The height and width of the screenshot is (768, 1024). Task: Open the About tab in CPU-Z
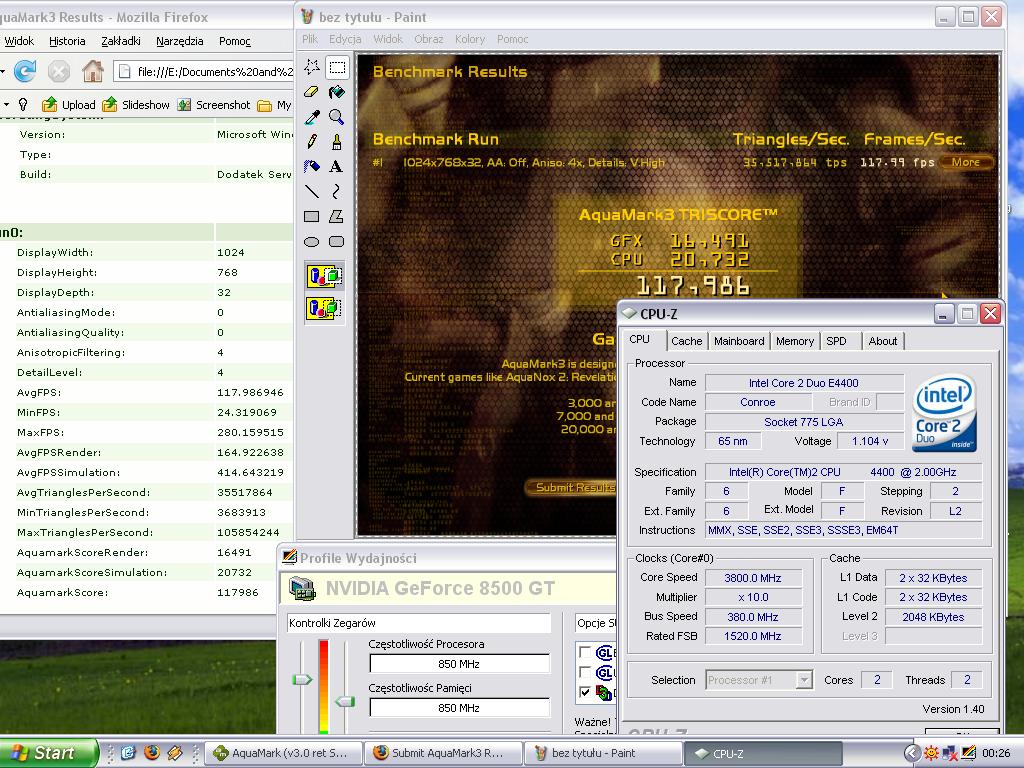[x=882, y=341]
